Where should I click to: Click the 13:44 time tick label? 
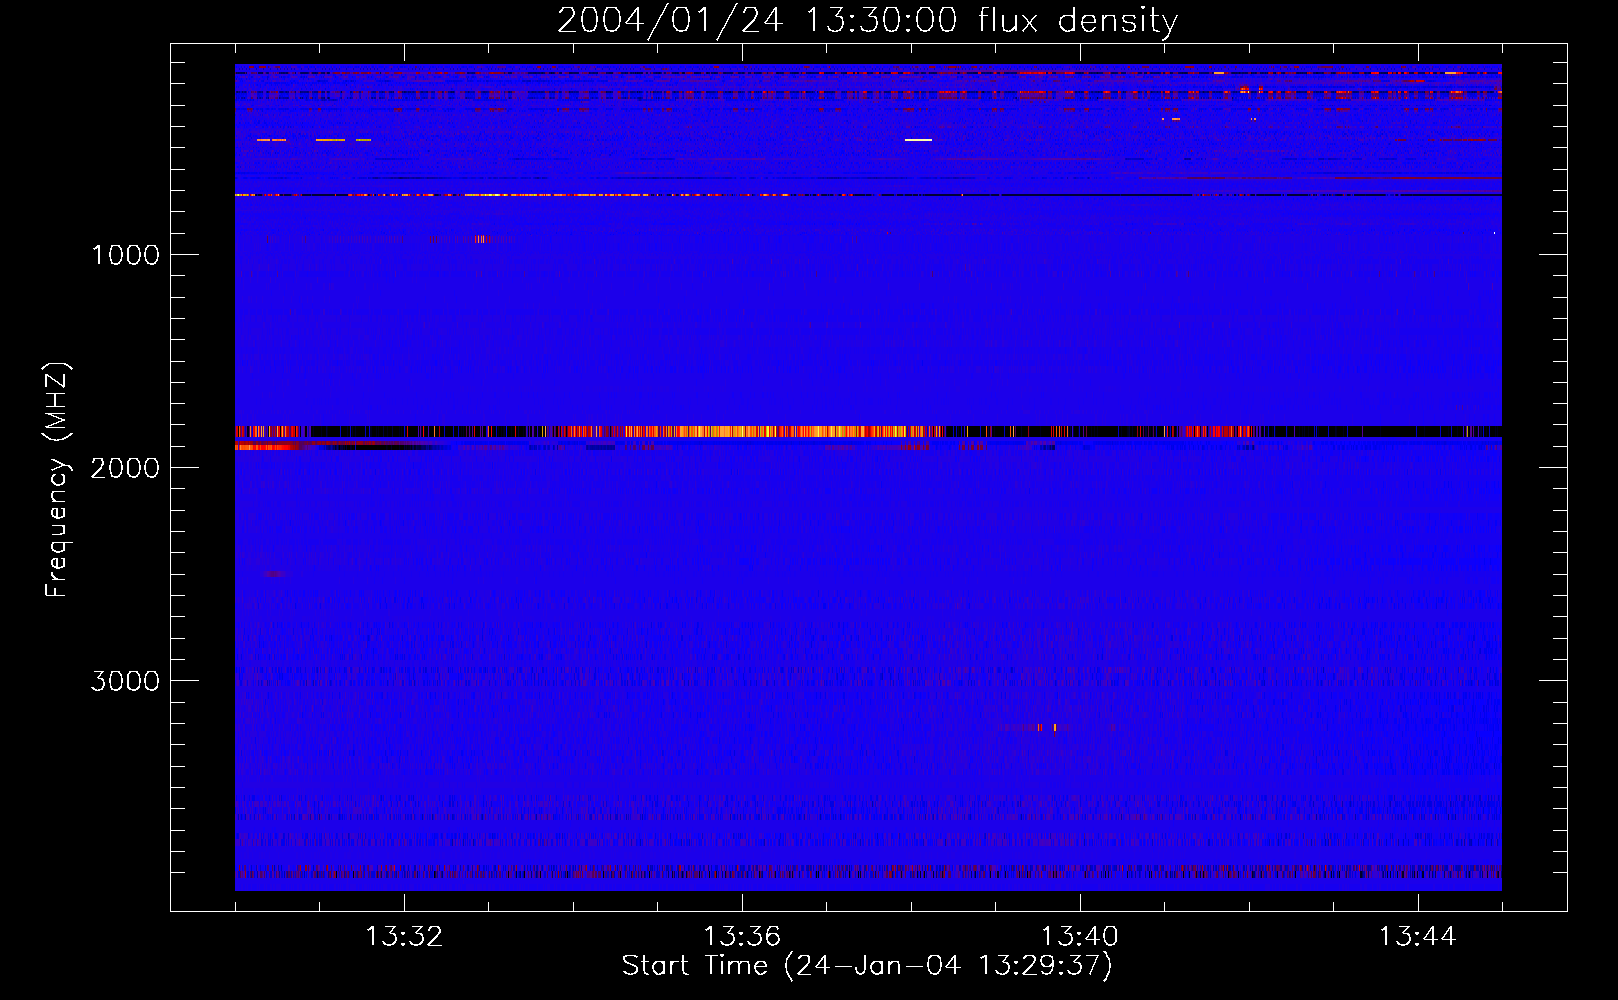1418,937
